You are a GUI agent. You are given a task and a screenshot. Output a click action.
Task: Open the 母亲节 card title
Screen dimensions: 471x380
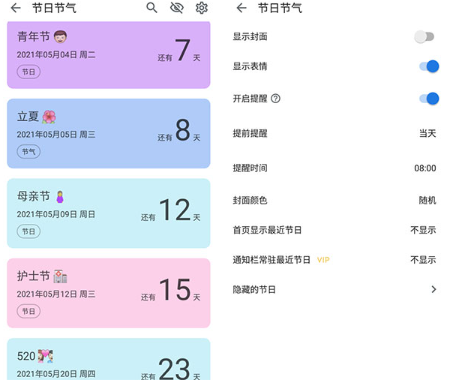(33, 196)
